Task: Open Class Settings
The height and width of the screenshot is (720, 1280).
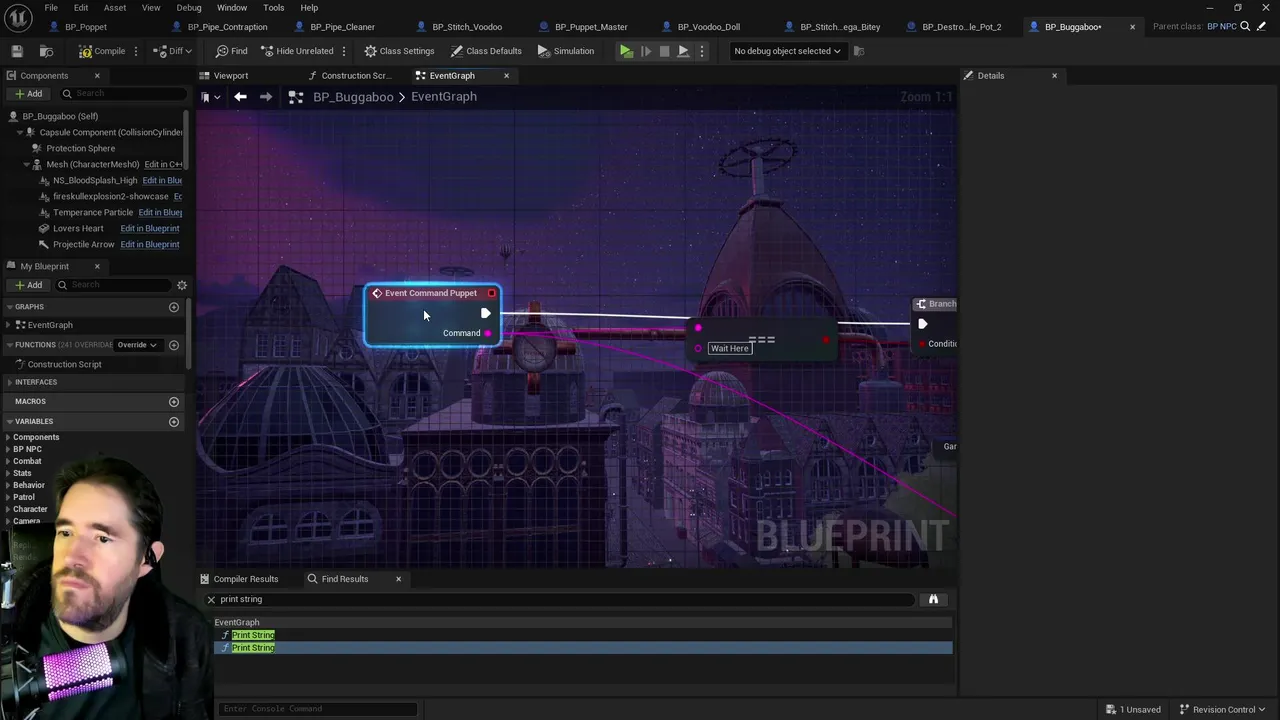Action: point(399,51)
